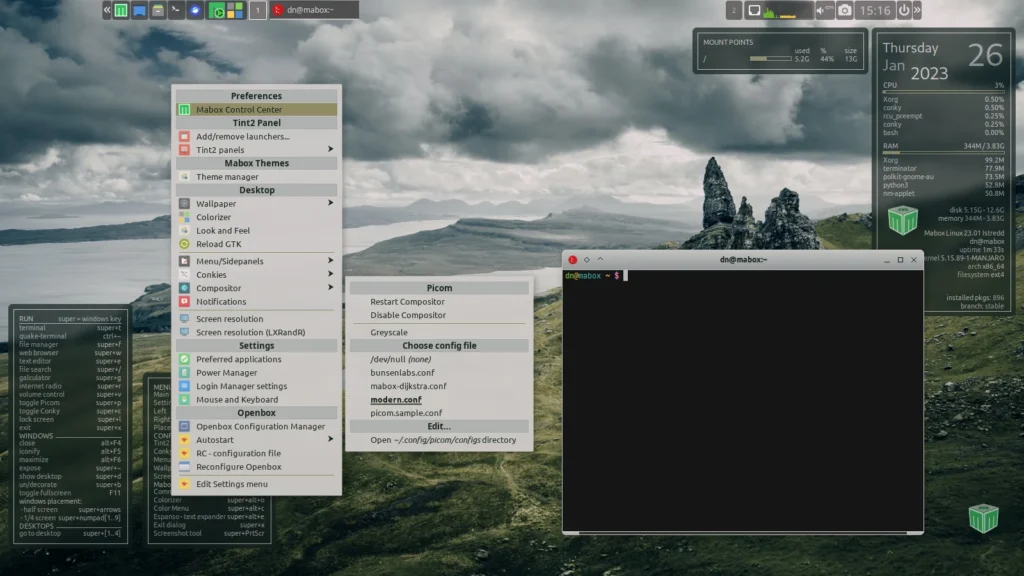Expand the Autostart submenu arrow
The image size is (1024, 576).
(330, 440)
